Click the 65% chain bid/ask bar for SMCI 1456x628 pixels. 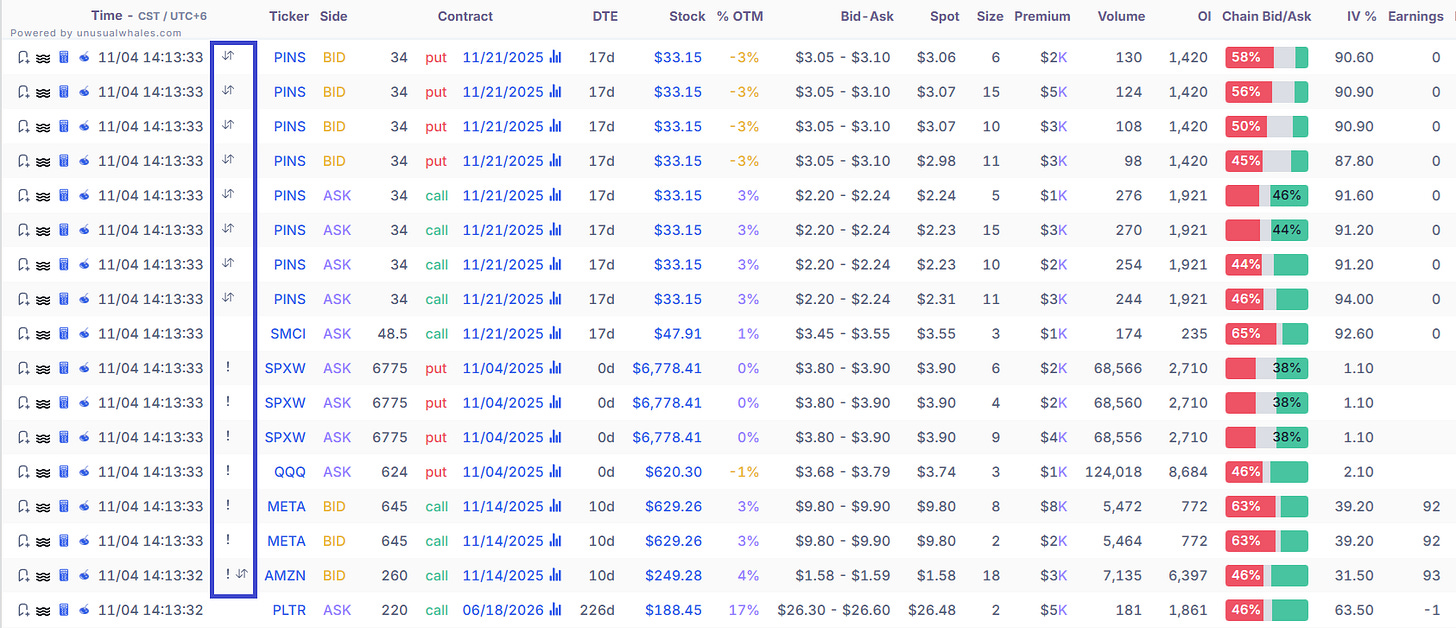tap(1267, 333)
